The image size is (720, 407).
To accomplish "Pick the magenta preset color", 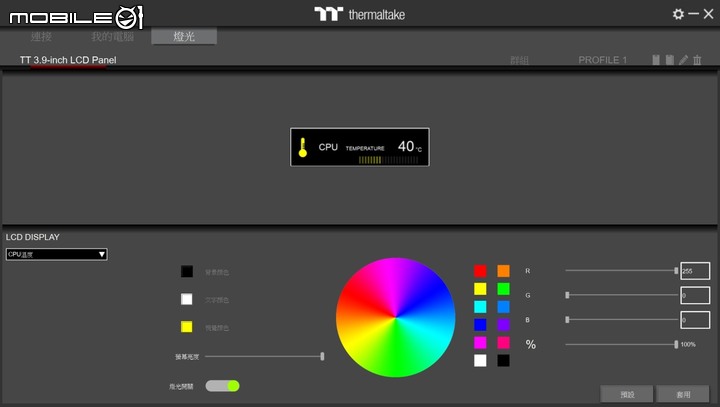I will coord(480,342).
